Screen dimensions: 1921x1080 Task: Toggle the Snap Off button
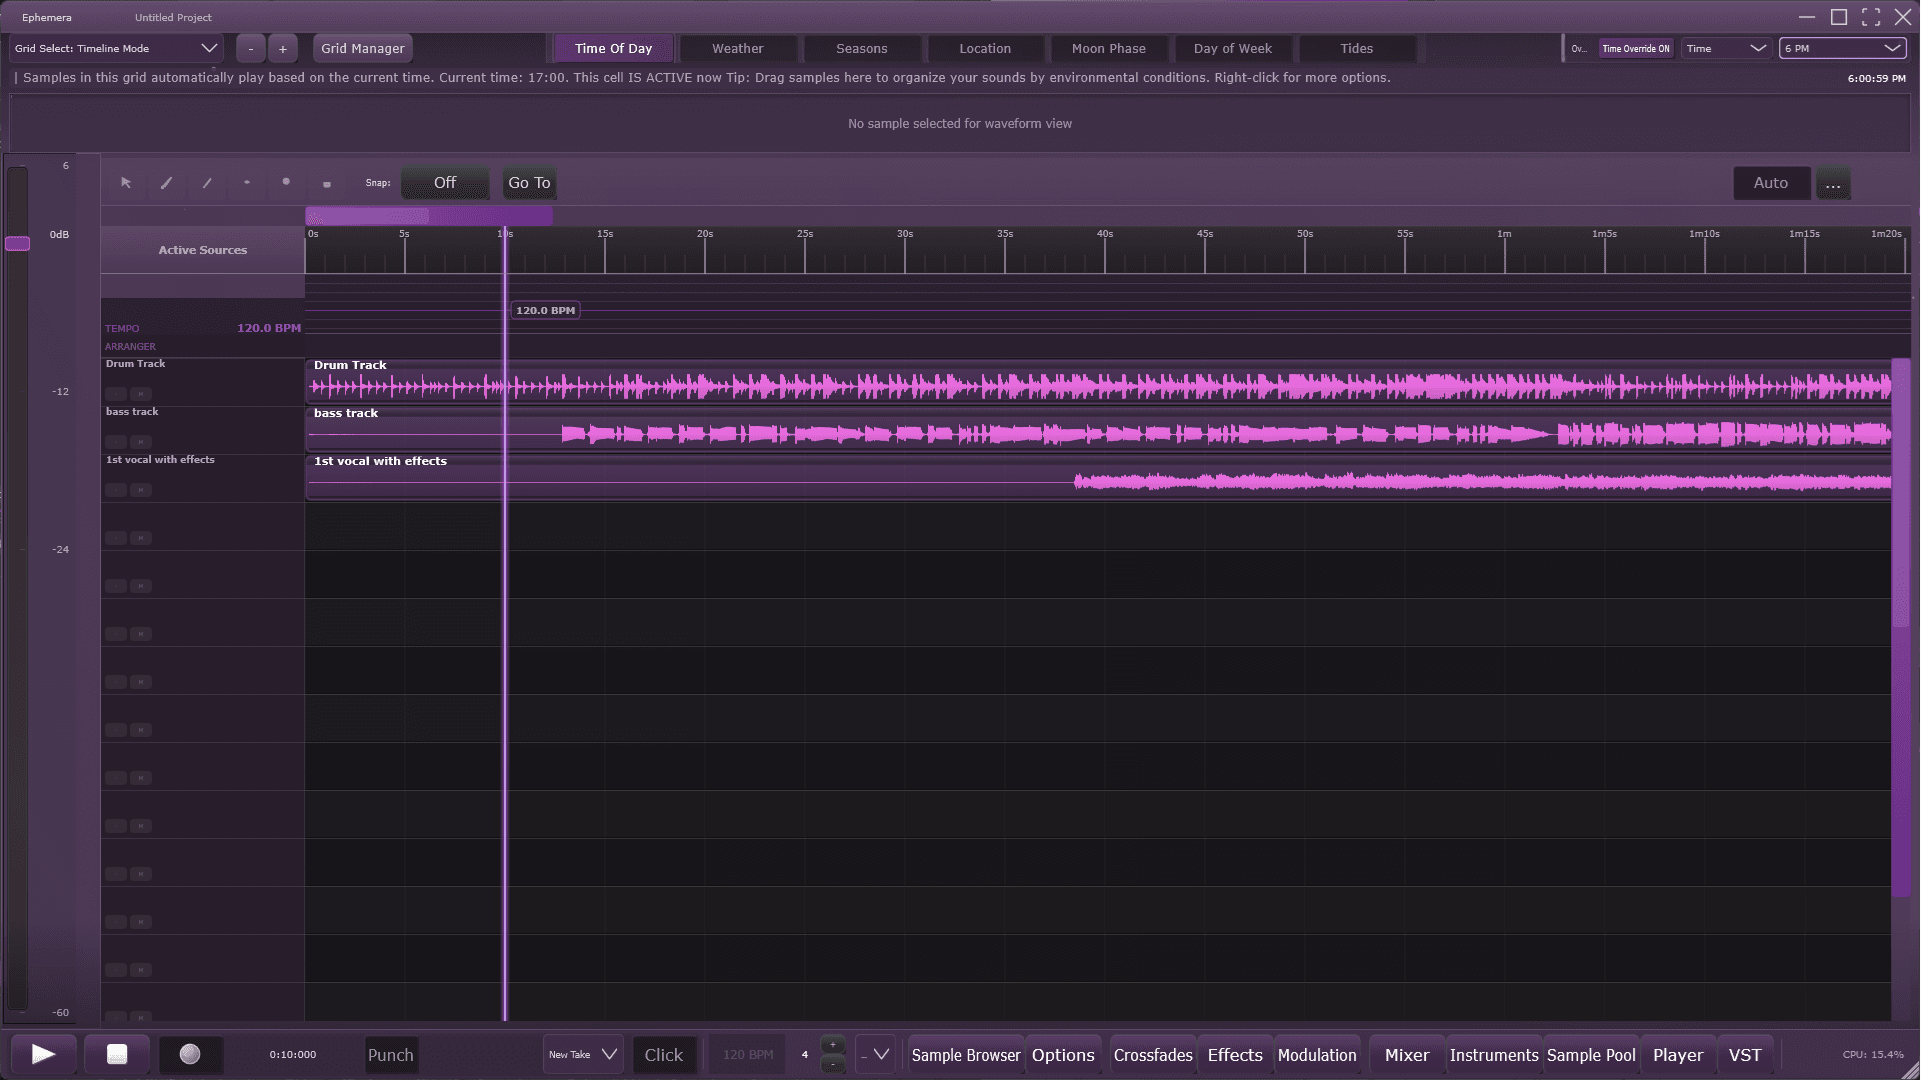444,183
